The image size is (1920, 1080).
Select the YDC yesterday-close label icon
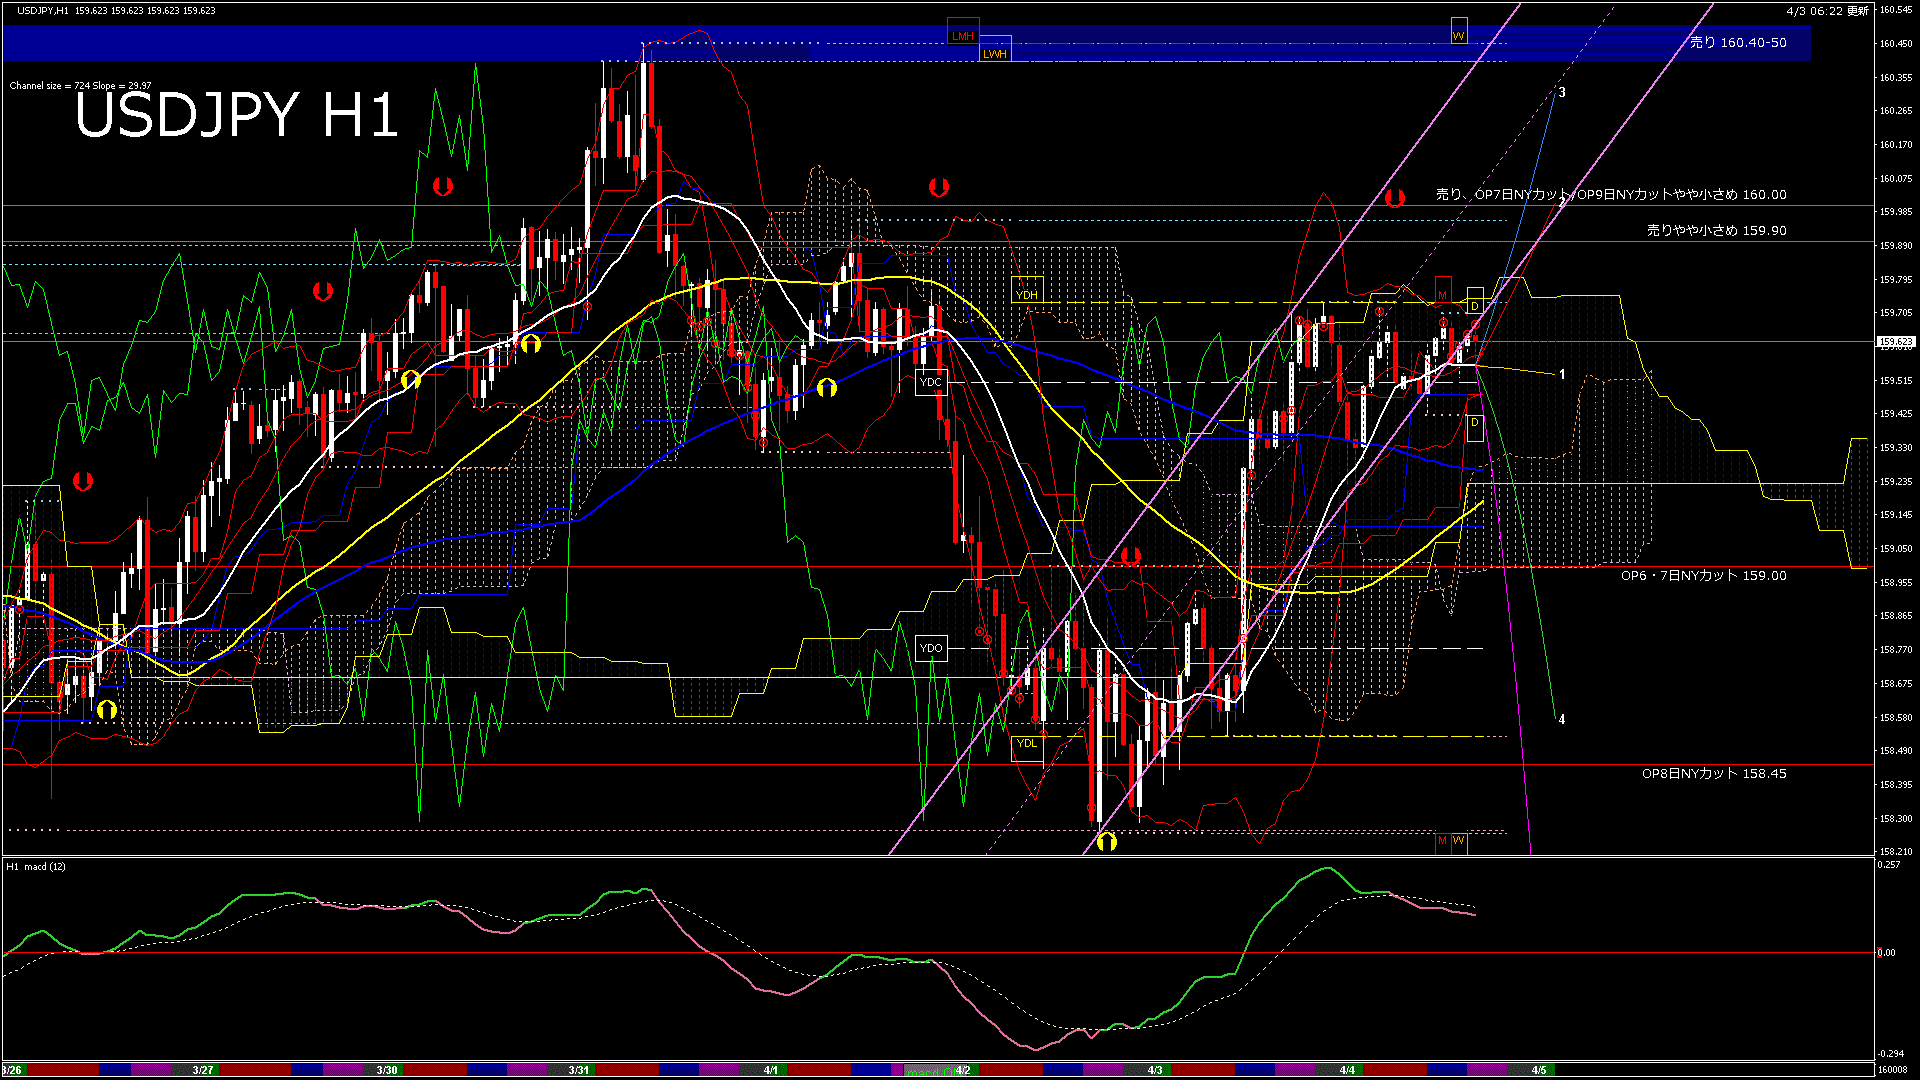[x=931, y=381]
